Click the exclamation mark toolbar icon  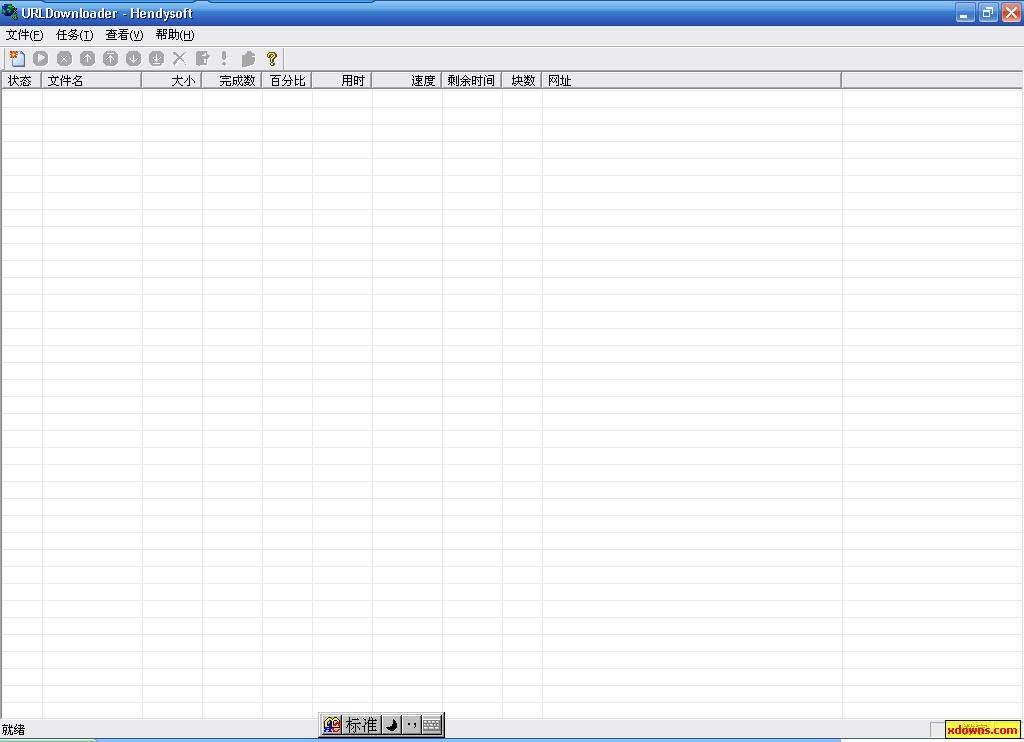[x=224, y=59]
